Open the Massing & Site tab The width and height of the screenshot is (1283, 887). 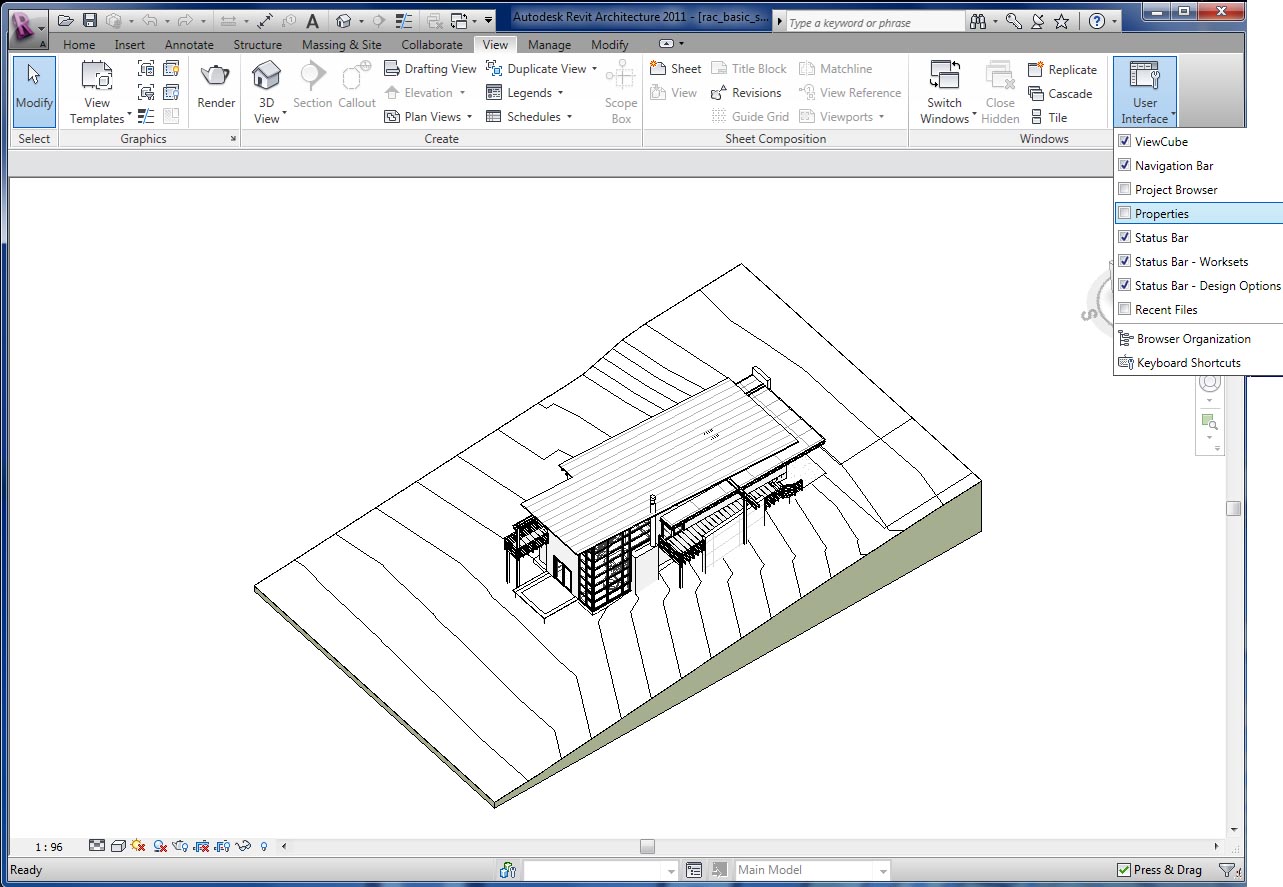[341, 45]
